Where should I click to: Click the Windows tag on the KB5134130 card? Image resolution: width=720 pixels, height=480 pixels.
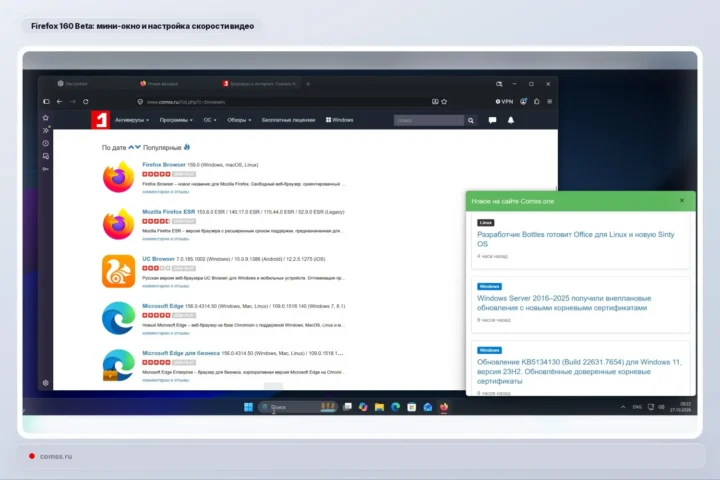click(x=489, y=350)
